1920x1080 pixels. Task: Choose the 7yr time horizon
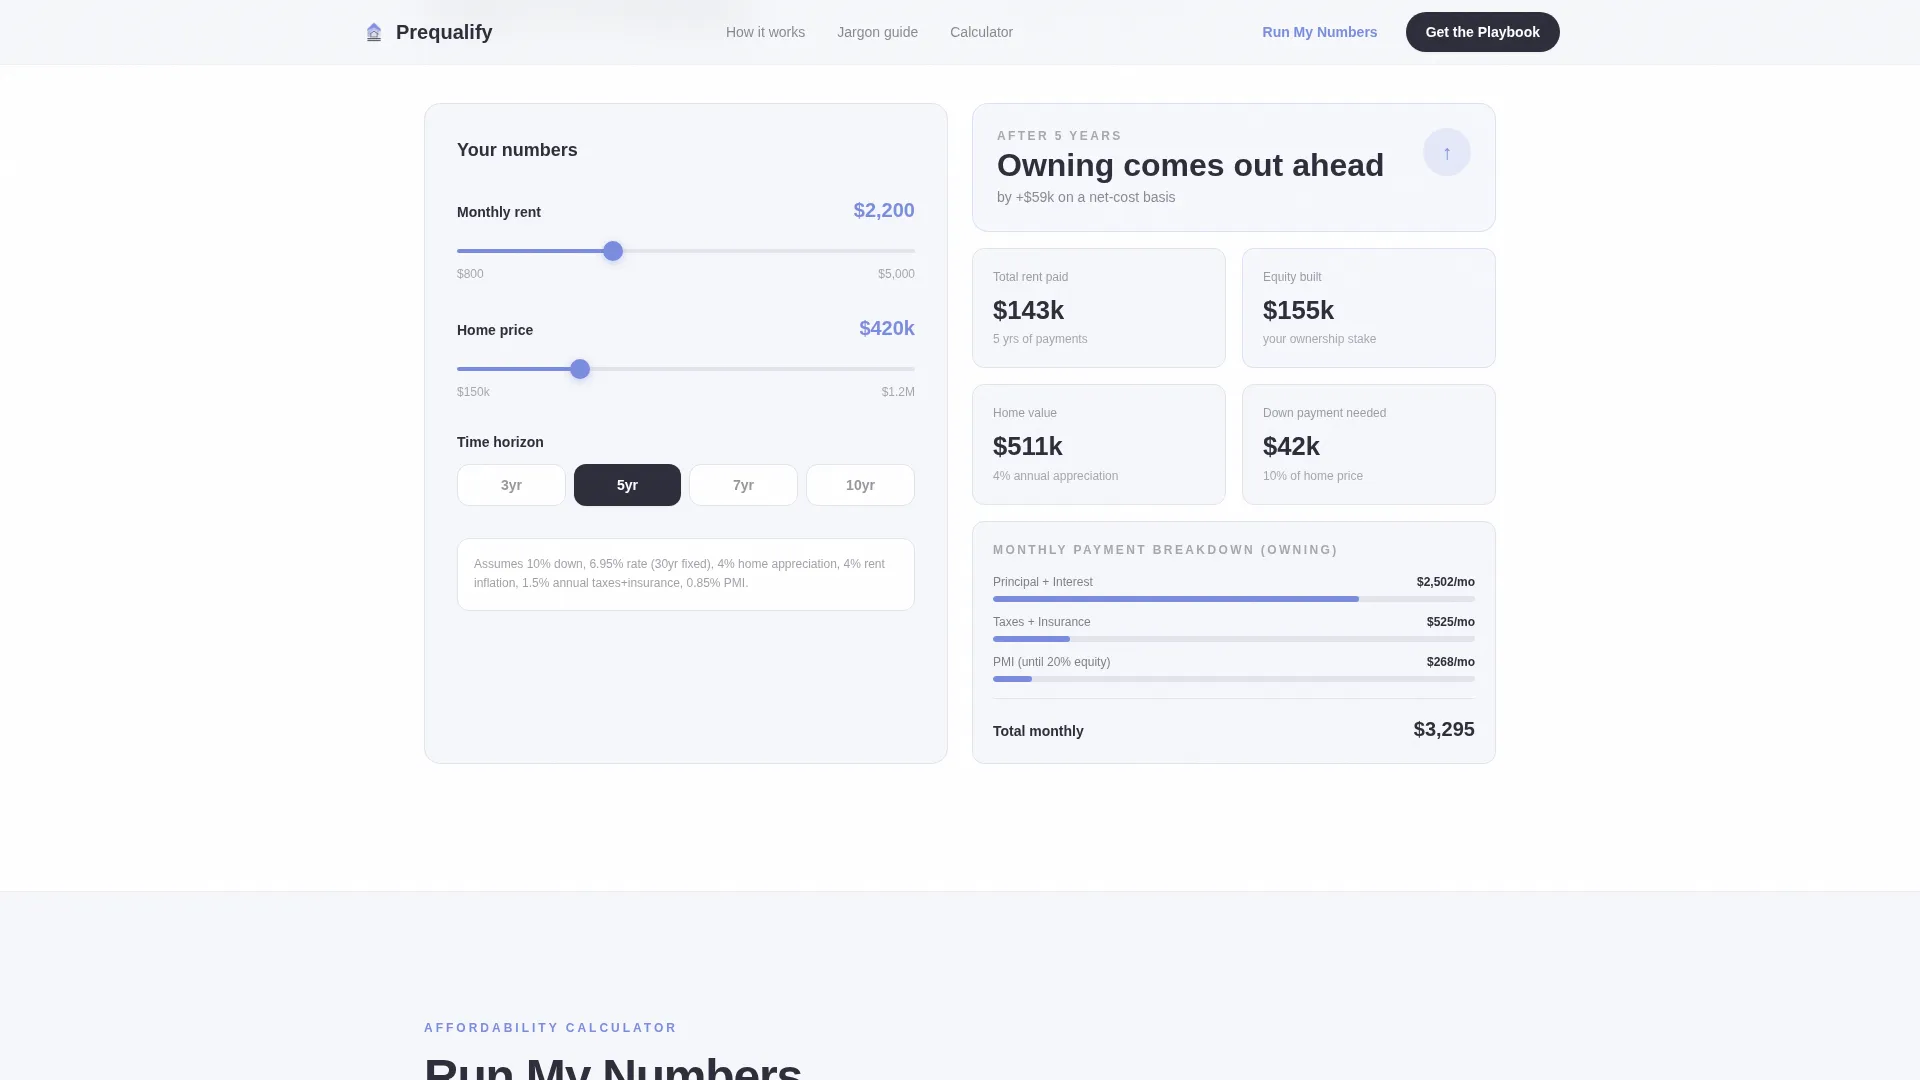click(743, 485)
